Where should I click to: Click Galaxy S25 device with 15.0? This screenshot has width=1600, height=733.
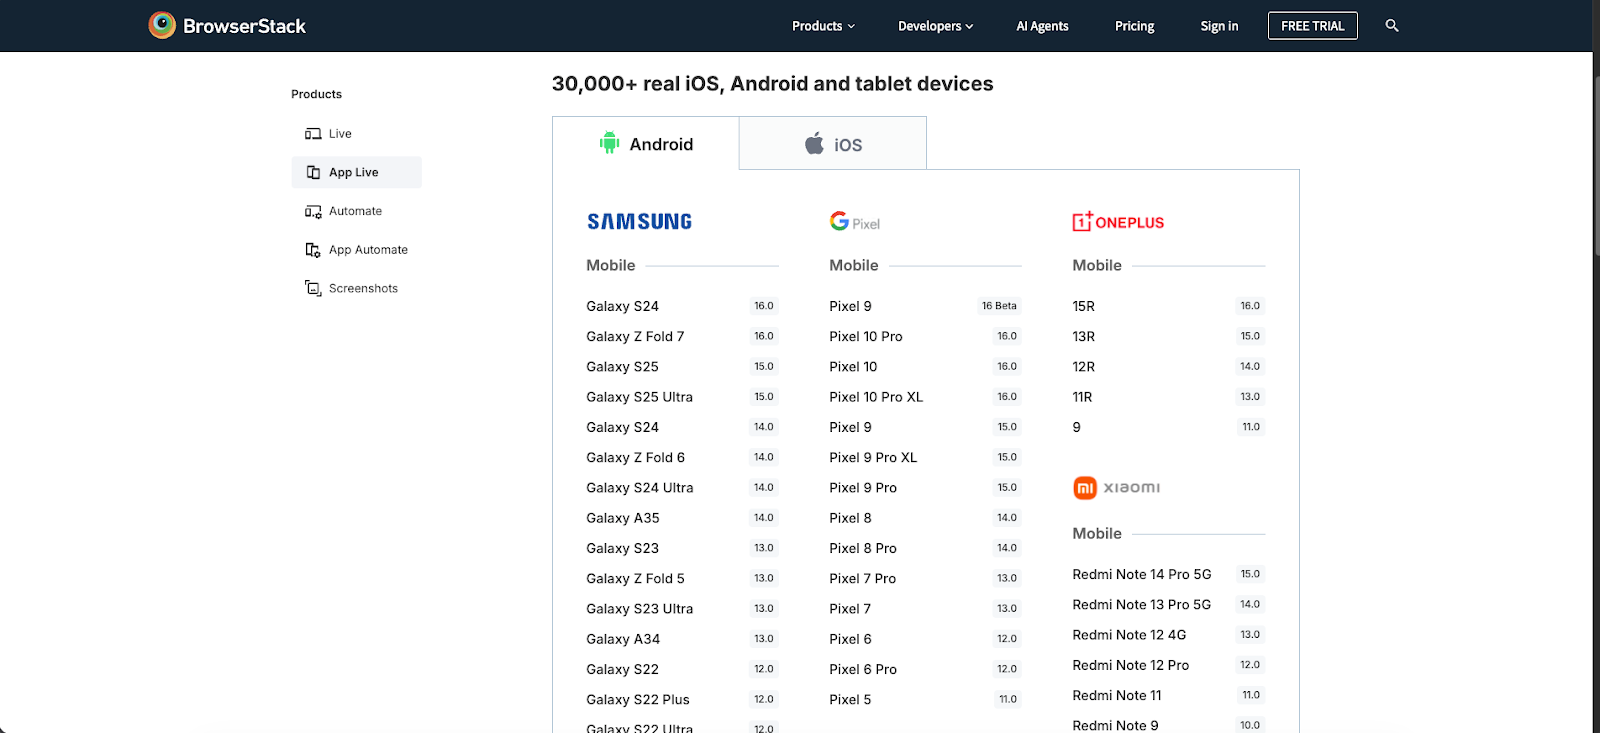(x=622, y=367)
